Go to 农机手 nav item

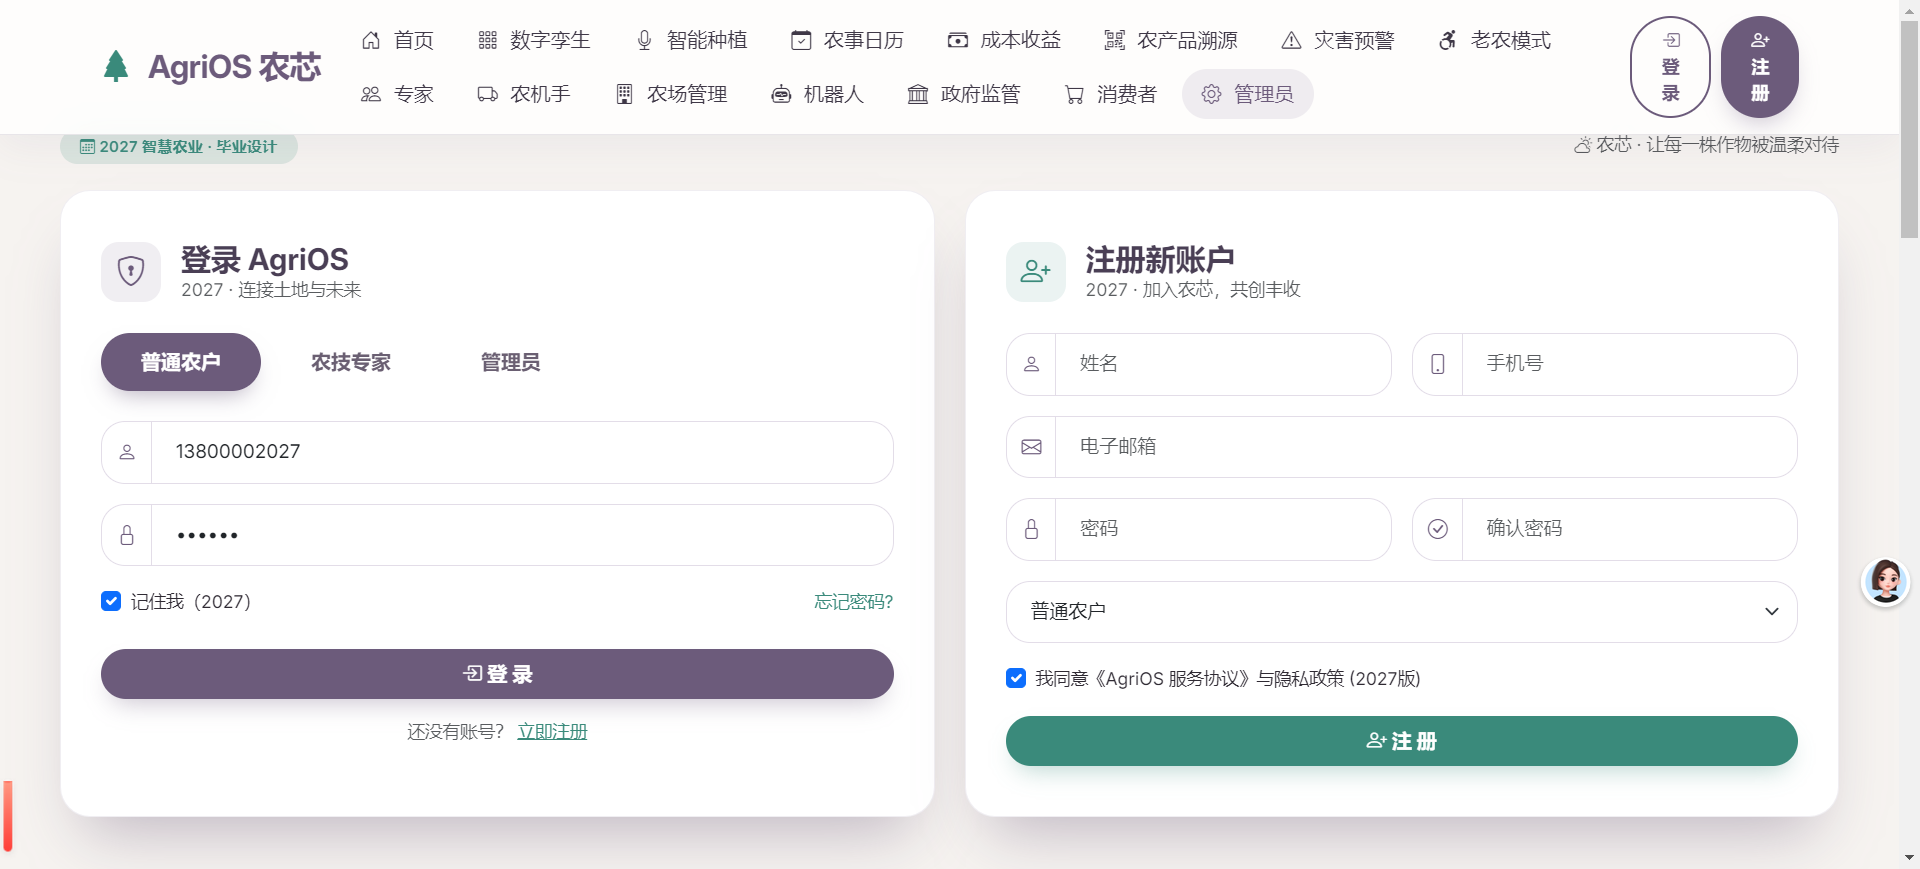[x=524, y=94]
